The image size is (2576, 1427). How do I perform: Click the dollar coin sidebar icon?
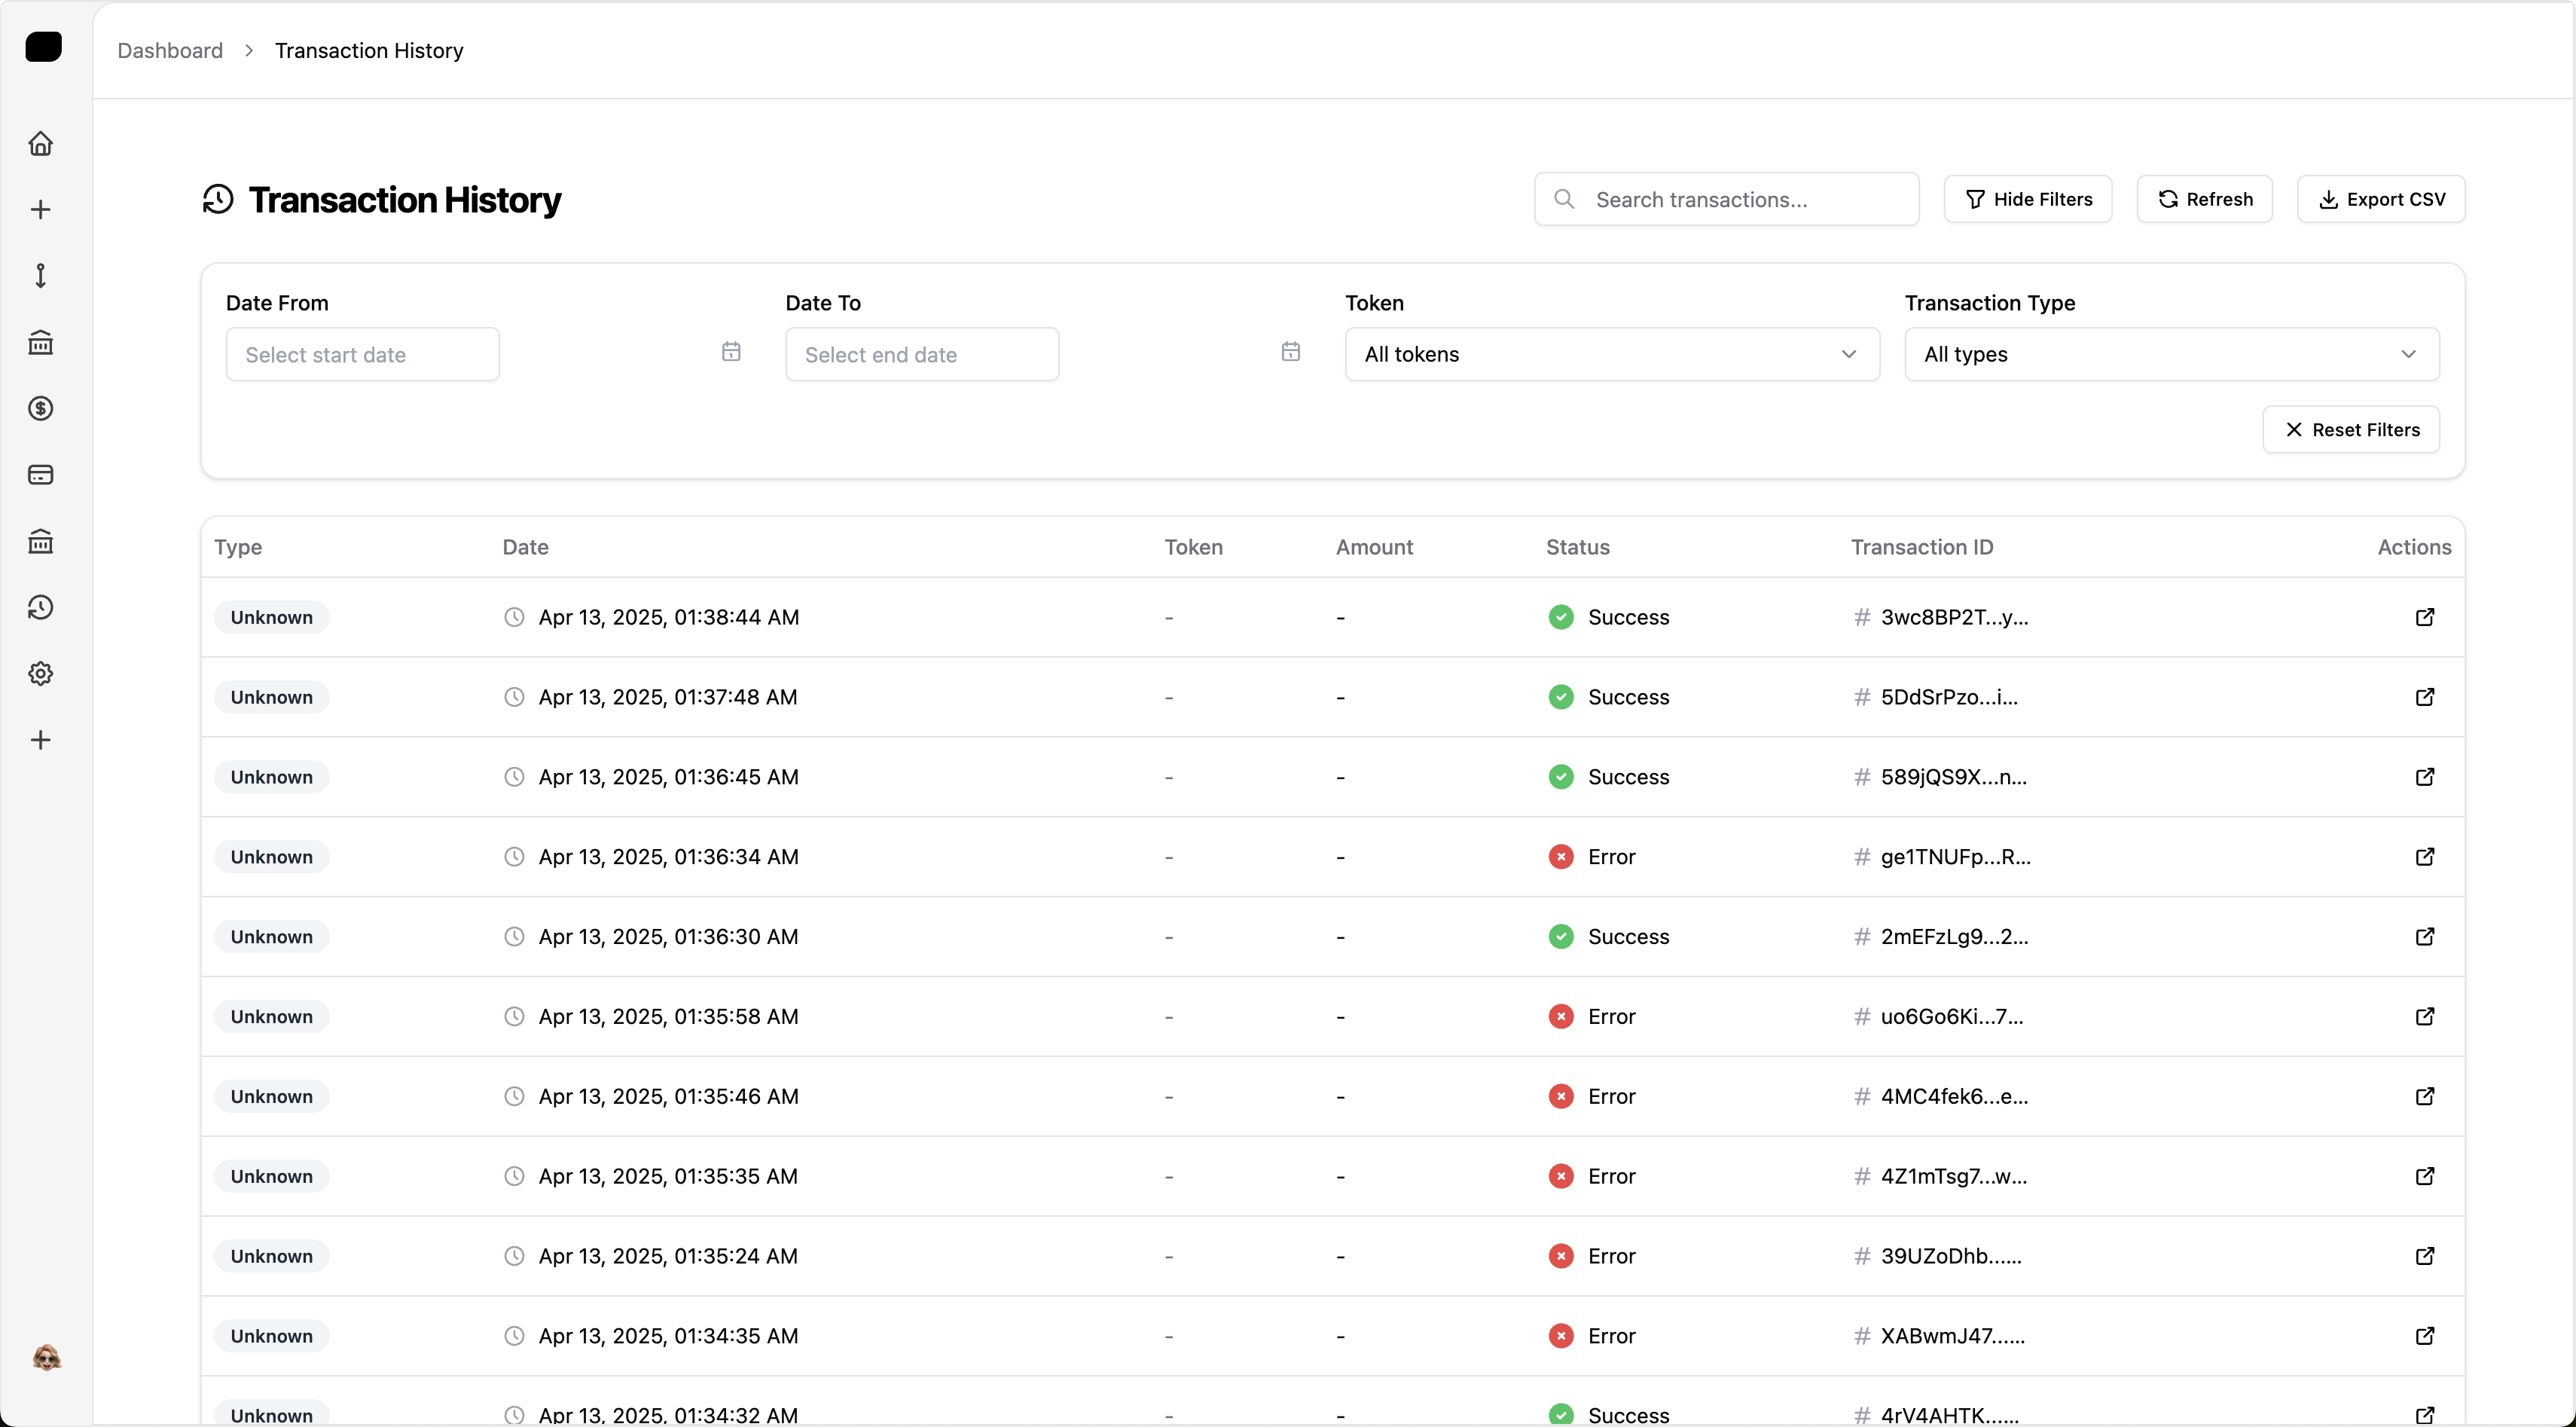click(40, 408)
